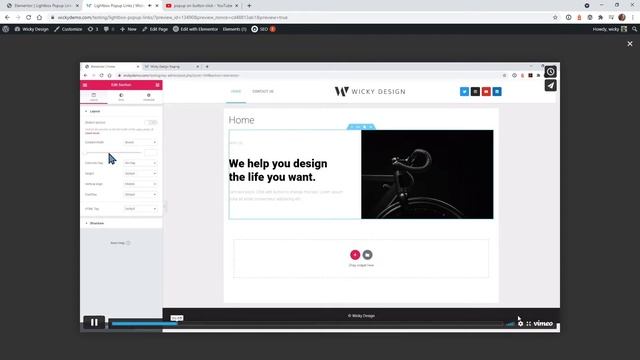The height and width of the screenshot is (360, 640).
Task: Click the pink Add New Section plus button
Action: 355,255
